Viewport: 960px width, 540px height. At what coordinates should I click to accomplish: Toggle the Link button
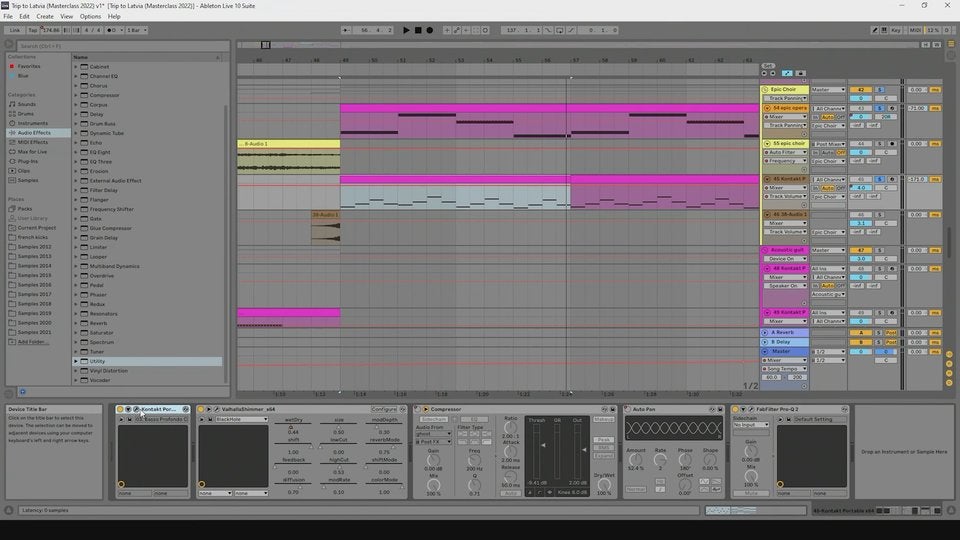[x=14, y=30]
